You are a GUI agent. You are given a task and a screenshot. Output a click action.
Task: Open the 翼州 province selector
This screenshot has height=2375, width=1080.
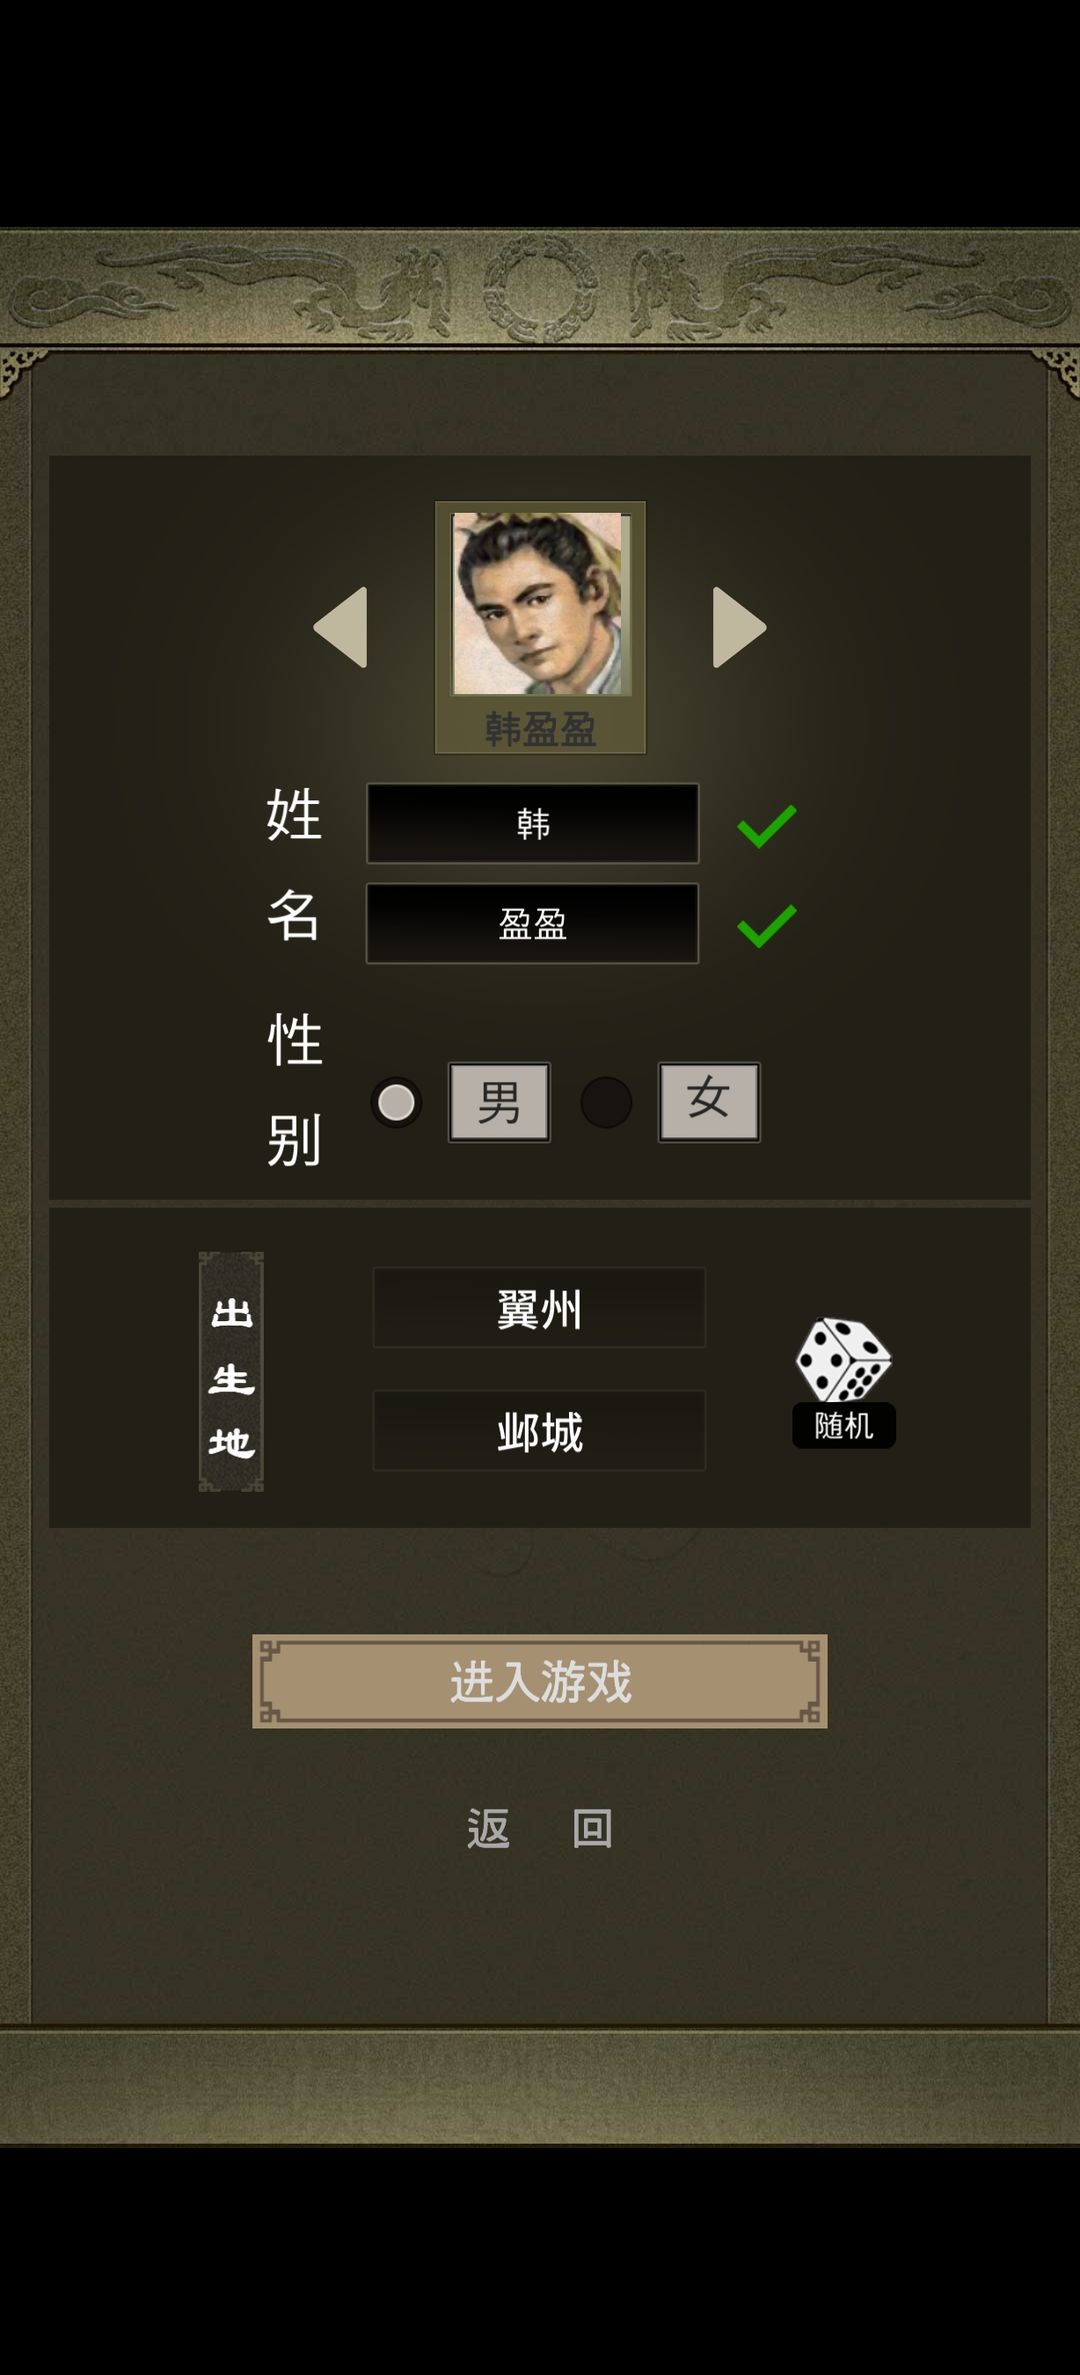[539, 1308]
